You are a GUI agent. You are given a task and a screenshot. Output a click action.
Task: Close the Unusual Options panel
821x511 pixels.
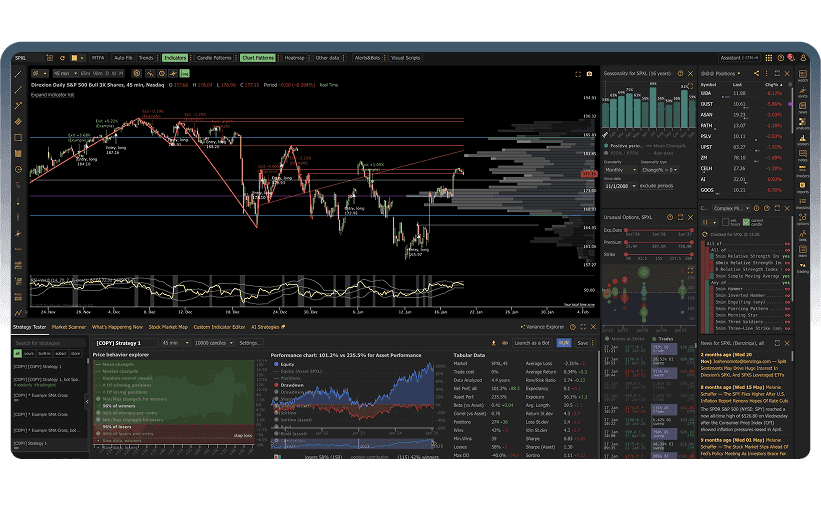click(x=691, y=216)
